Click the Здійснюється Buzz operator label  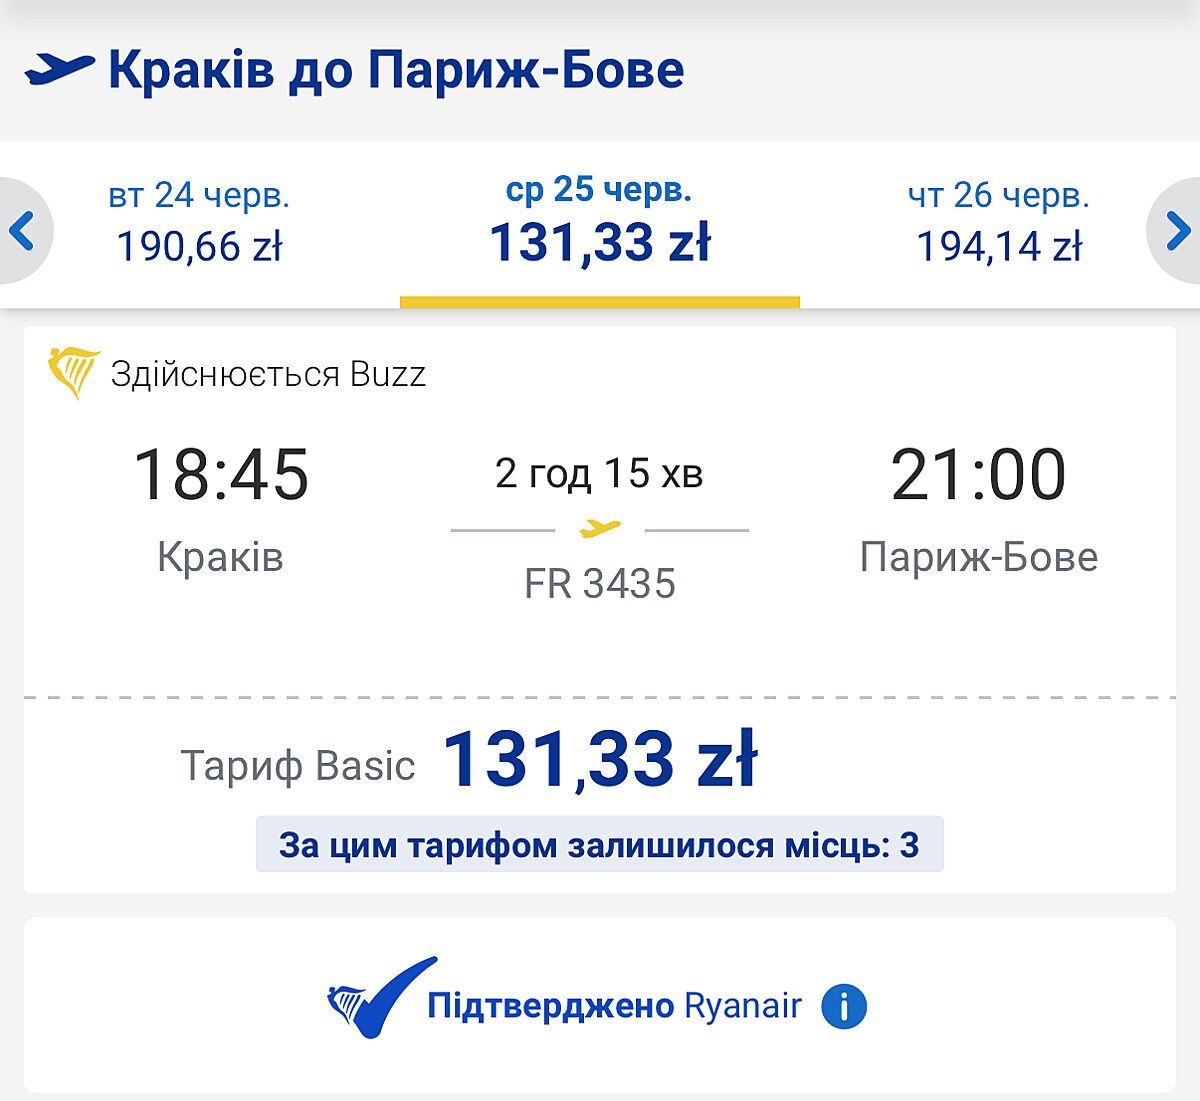click(268, 374)
